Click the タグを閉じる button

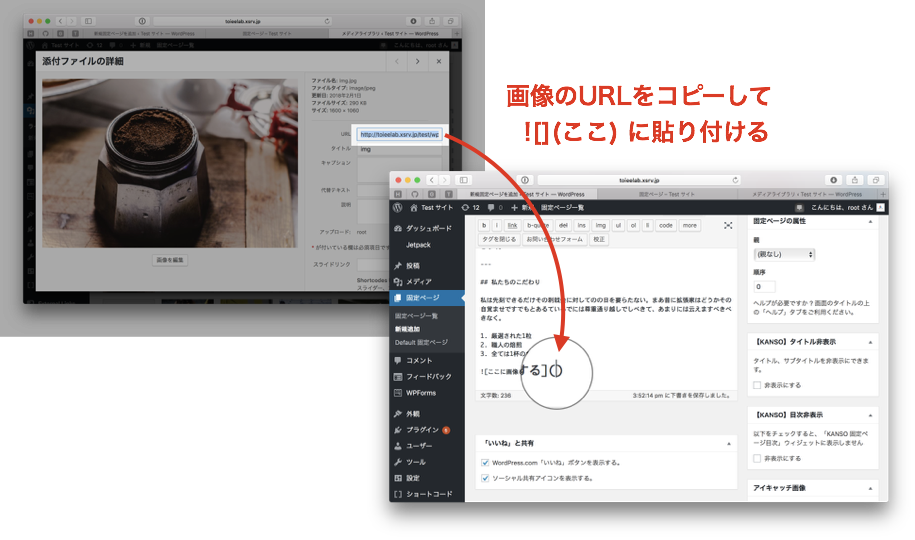click(499, 239)
